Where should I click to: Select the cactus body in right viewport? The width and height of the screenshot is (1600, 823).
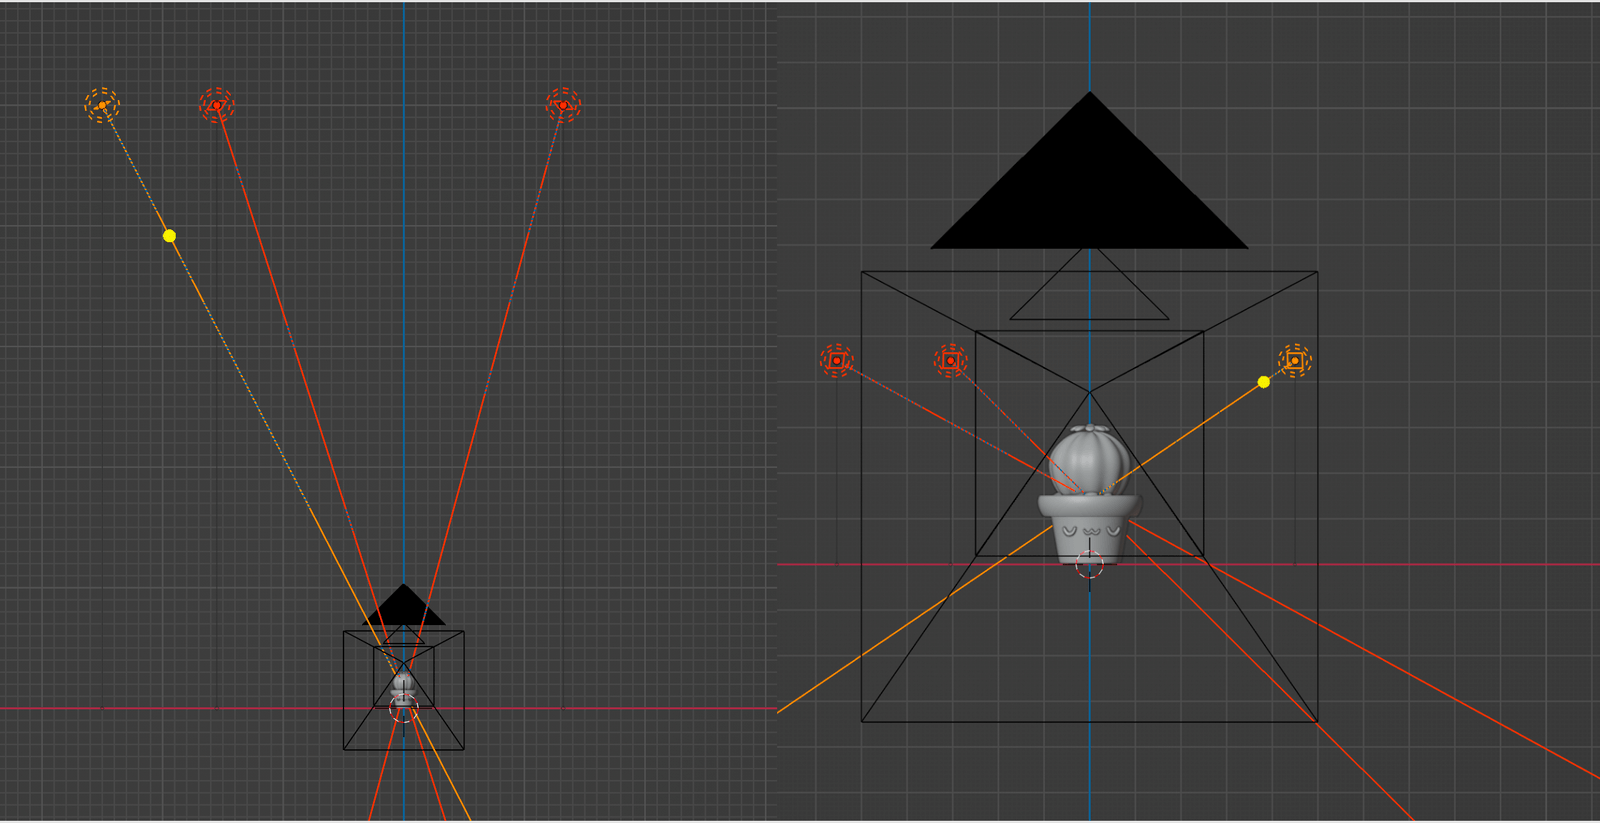pos(1088,461)
